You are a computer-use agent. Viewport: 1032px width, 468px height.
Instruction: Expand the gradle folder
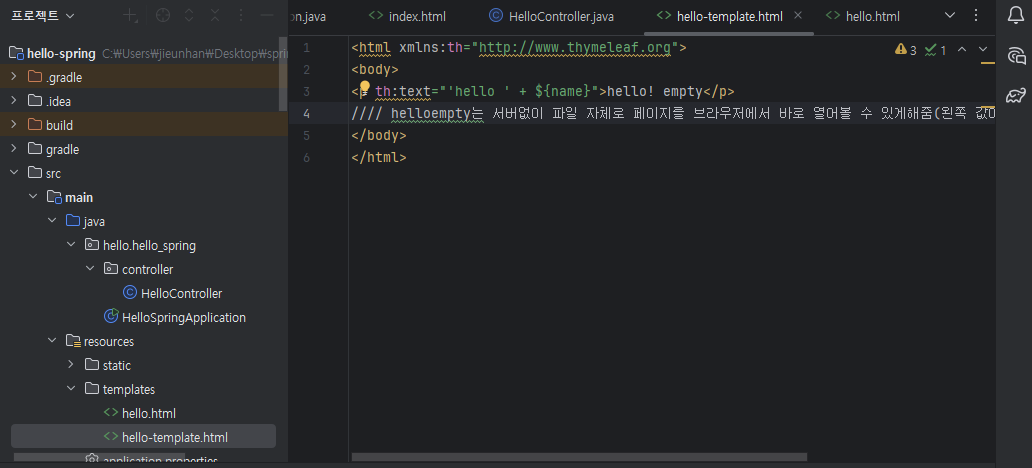tap(13, 149)
